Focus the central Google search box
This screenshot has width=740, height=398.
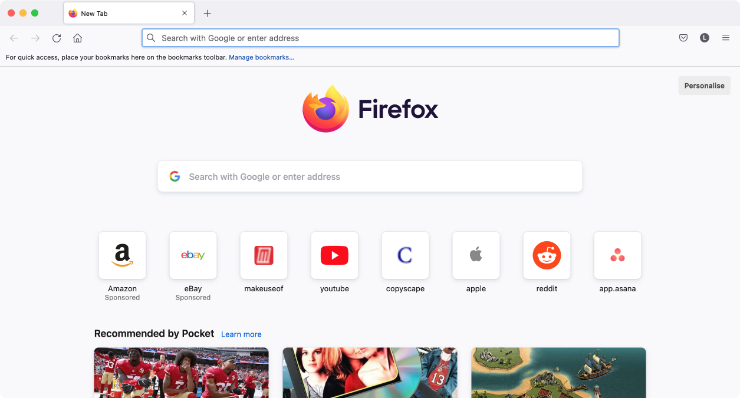(370, 177)
